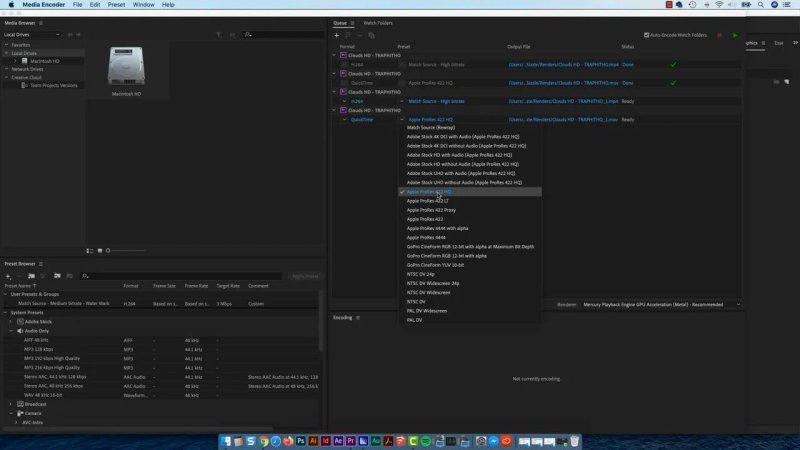Switch Media Browser to list view icon
Screen dimensions: 800x450
[x=90, y=251]
